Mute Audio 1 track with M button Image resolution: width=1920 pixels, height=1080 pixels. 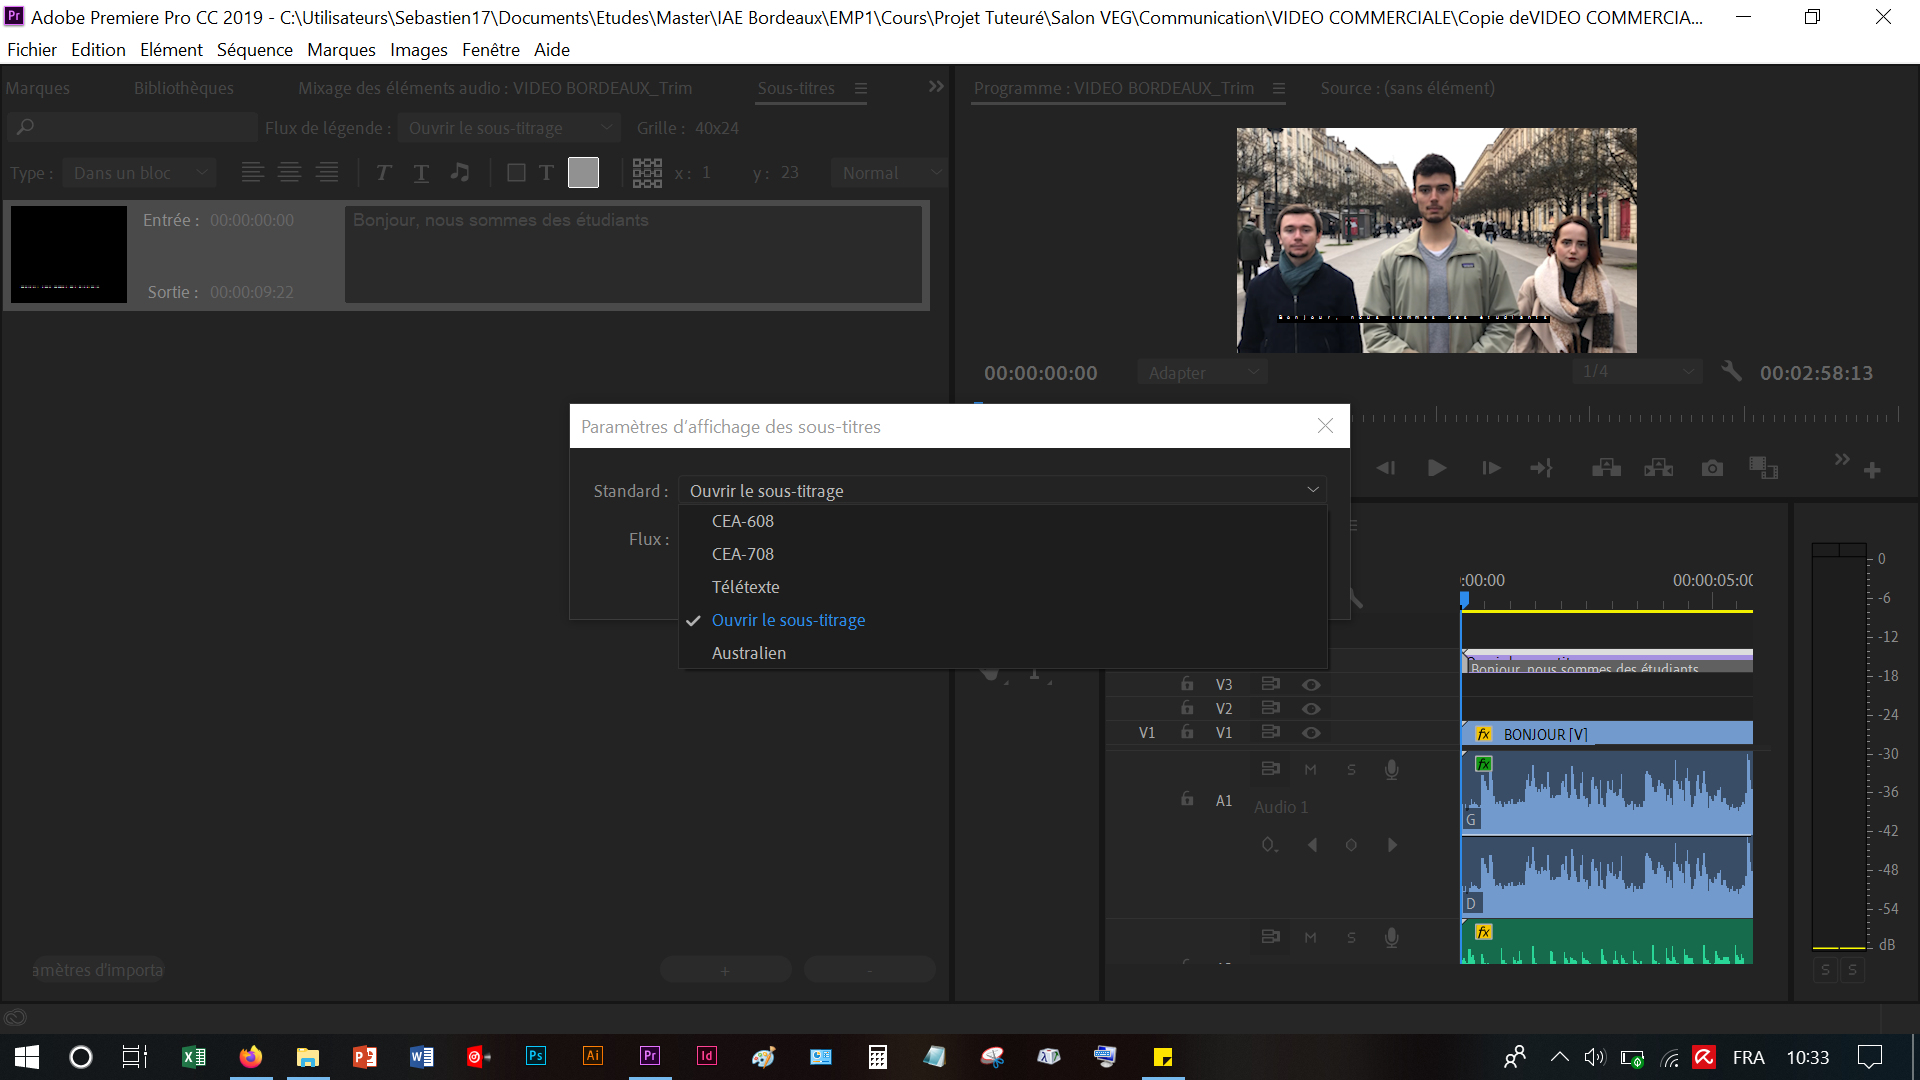tap(1310, 769)
